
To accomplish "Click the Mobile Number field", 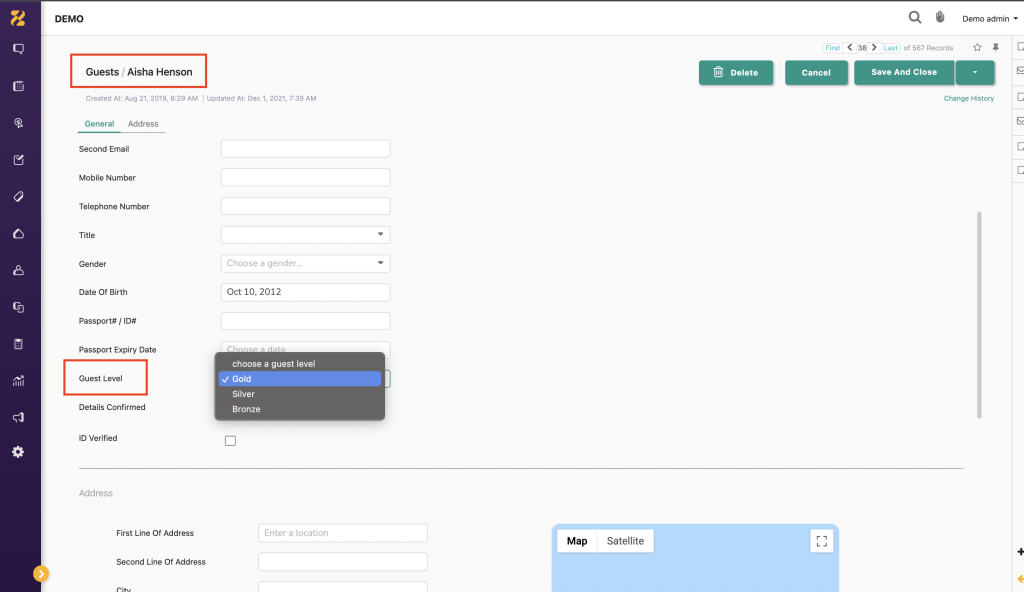I will pyautogui.click(x=306, y=177).
